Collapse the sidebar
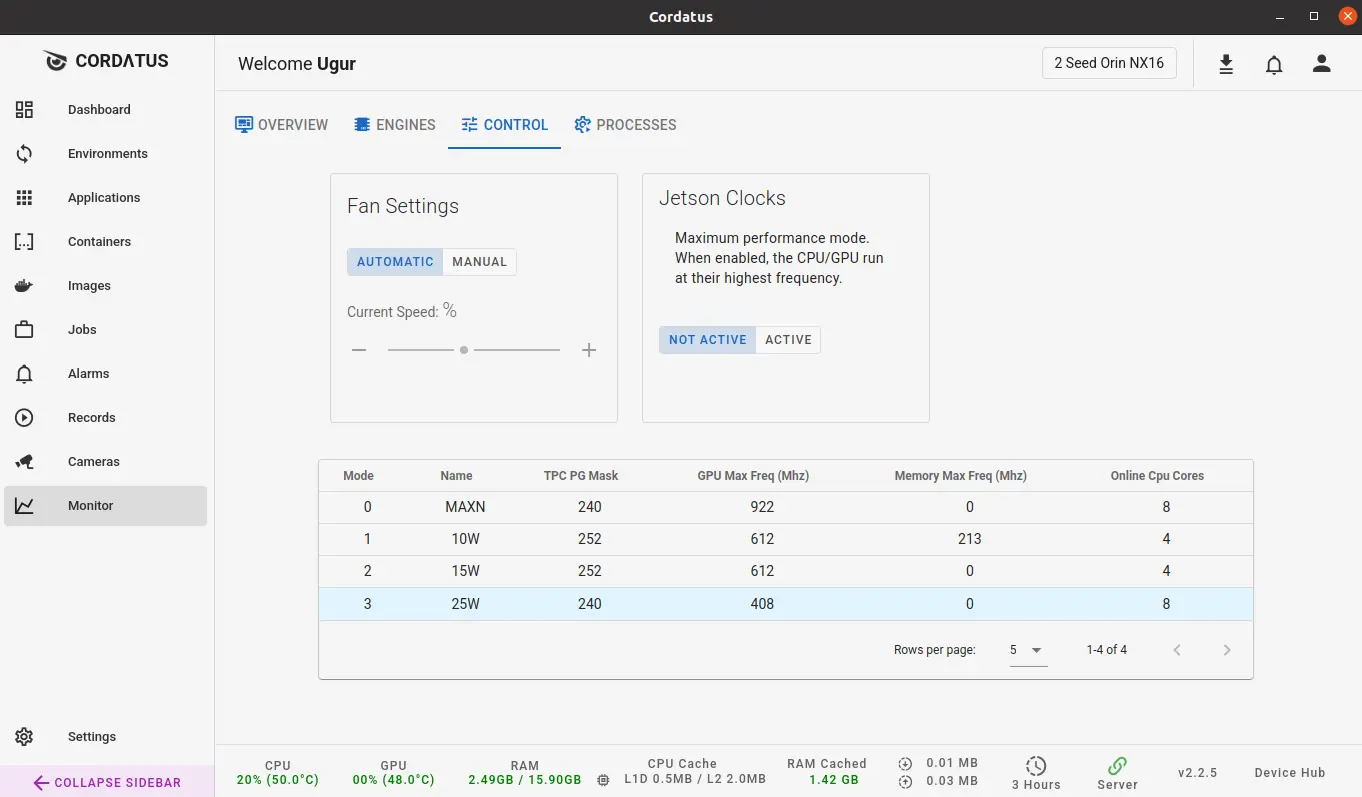The width and height of the screenshot is (1362, 797). pos(107,782)
